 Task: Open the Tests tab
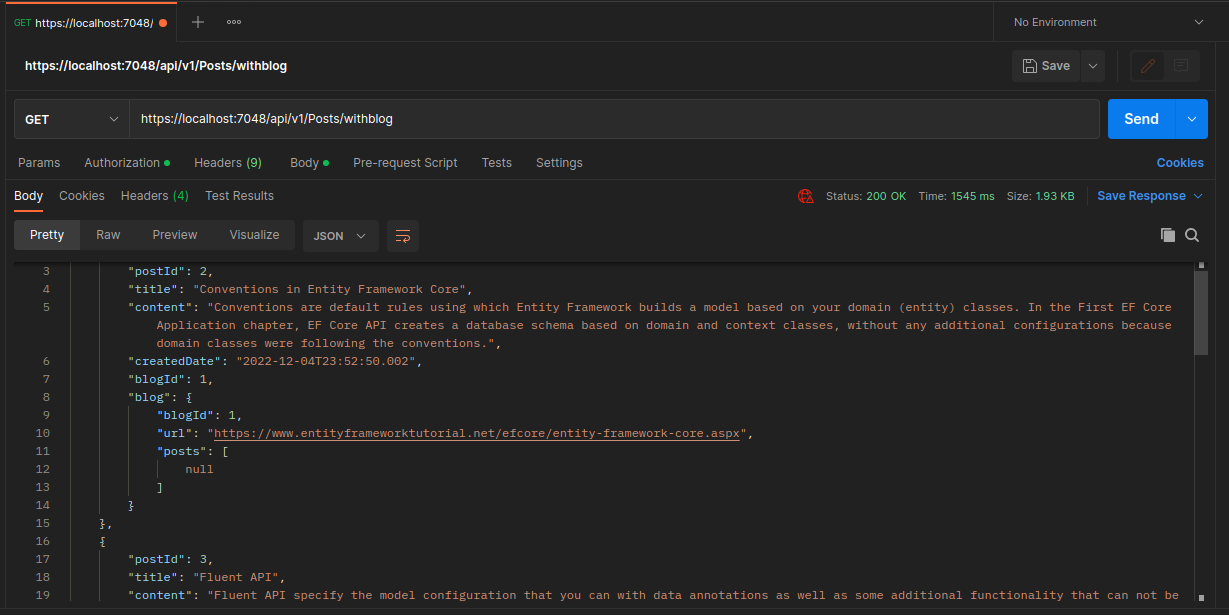point(496,163)
